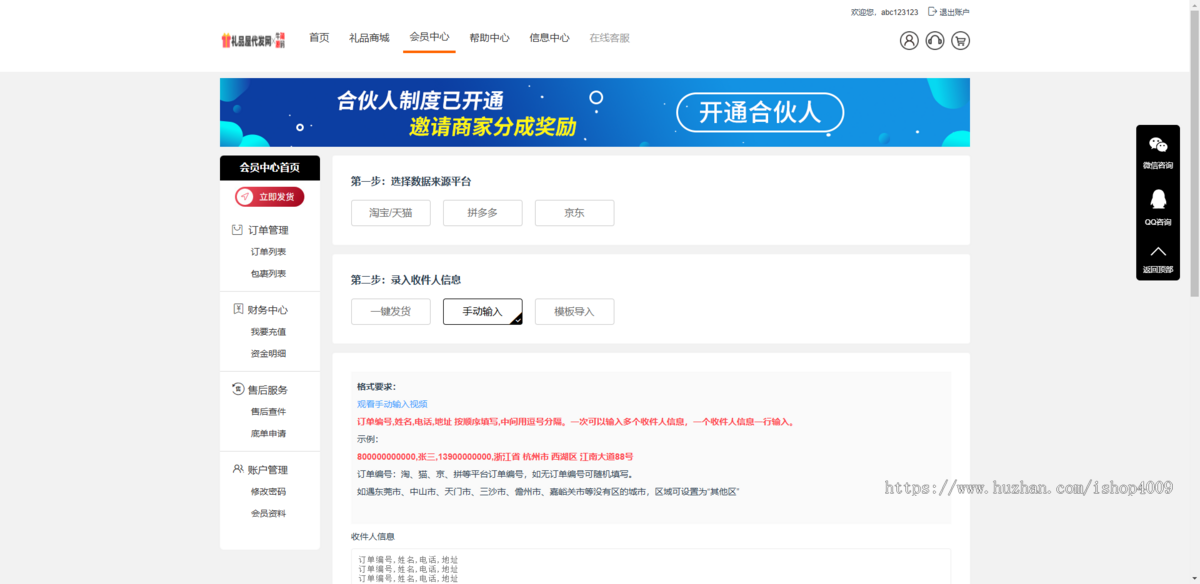The height and width of the screenshot is (584, 1200).
Task: Click the site logo in the header
Action: [254, 40]
